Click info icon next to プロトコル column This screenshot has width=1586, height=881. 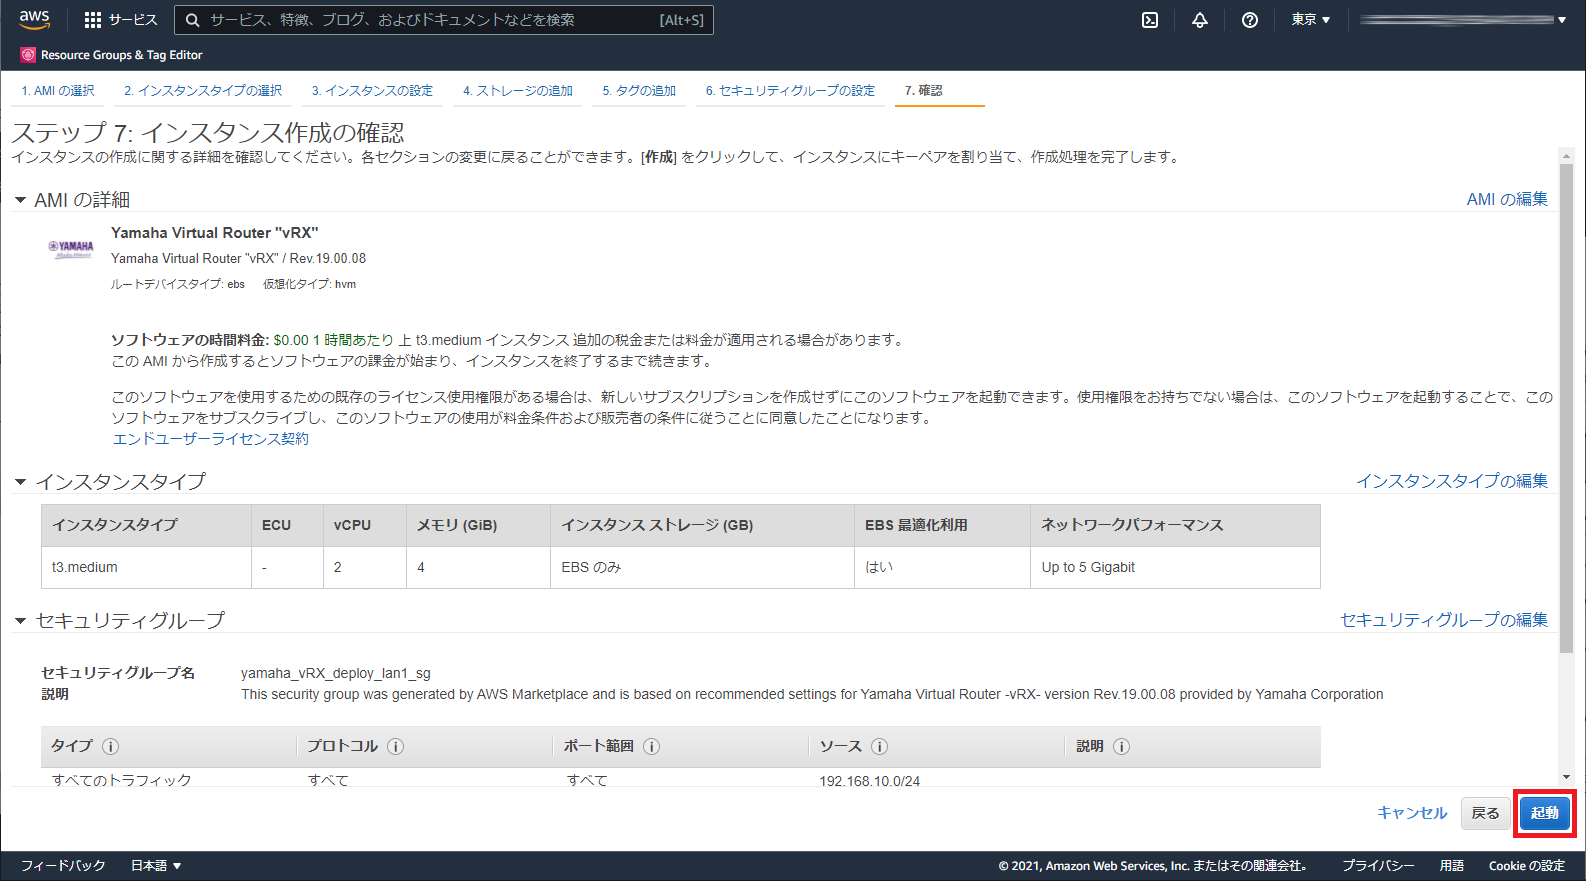(395, 746)
